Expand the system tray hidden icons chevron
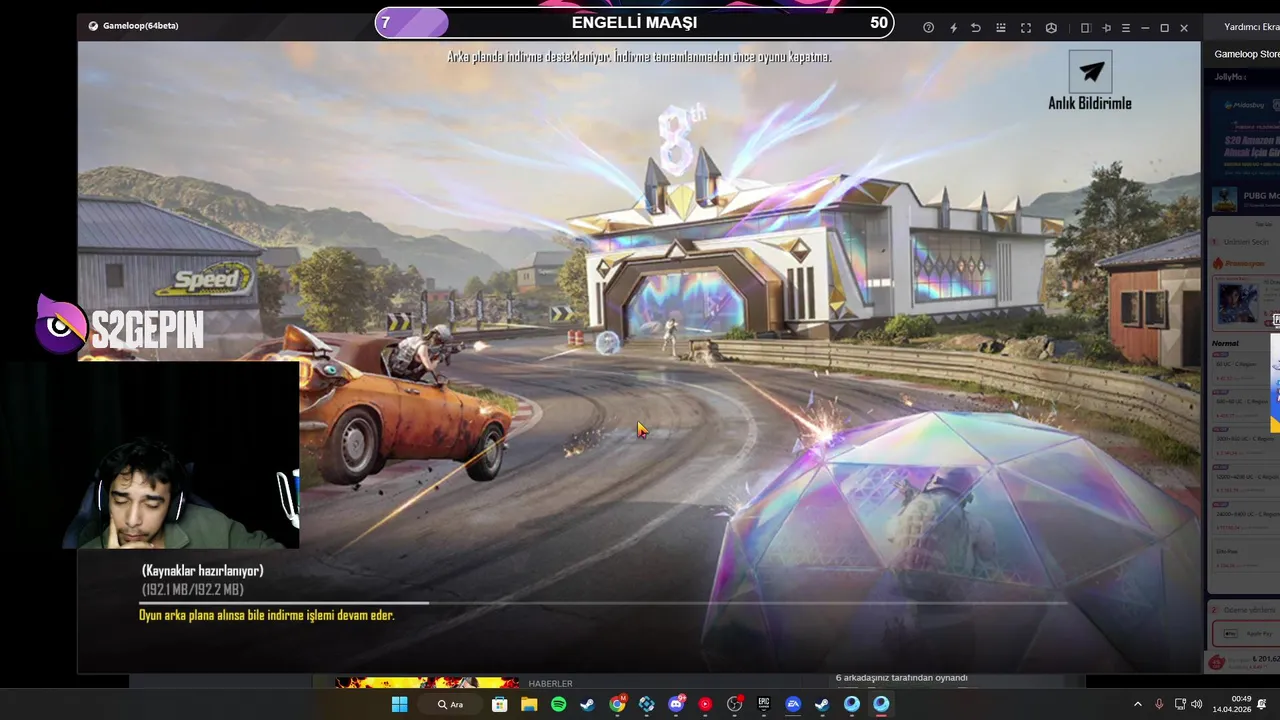Image resolution: width=1280 pixels, height=720 pixels. click(1137, 704)
